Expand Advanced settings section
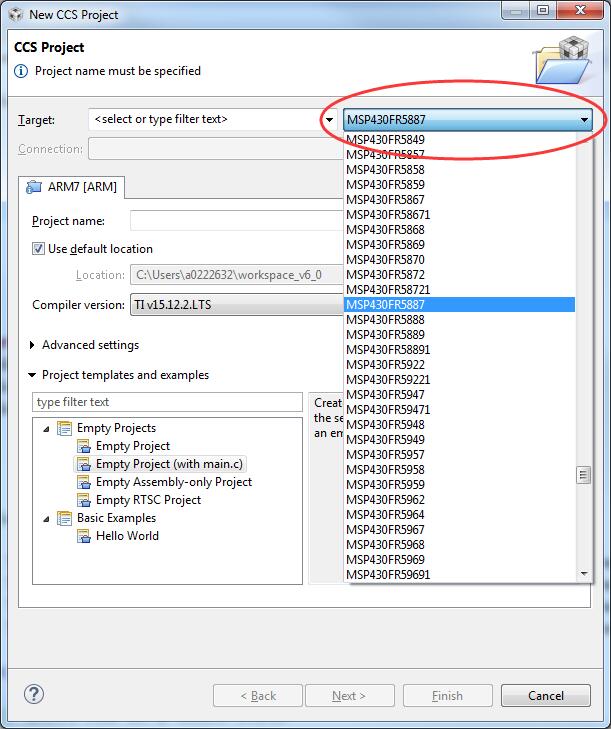 (32, 345)
